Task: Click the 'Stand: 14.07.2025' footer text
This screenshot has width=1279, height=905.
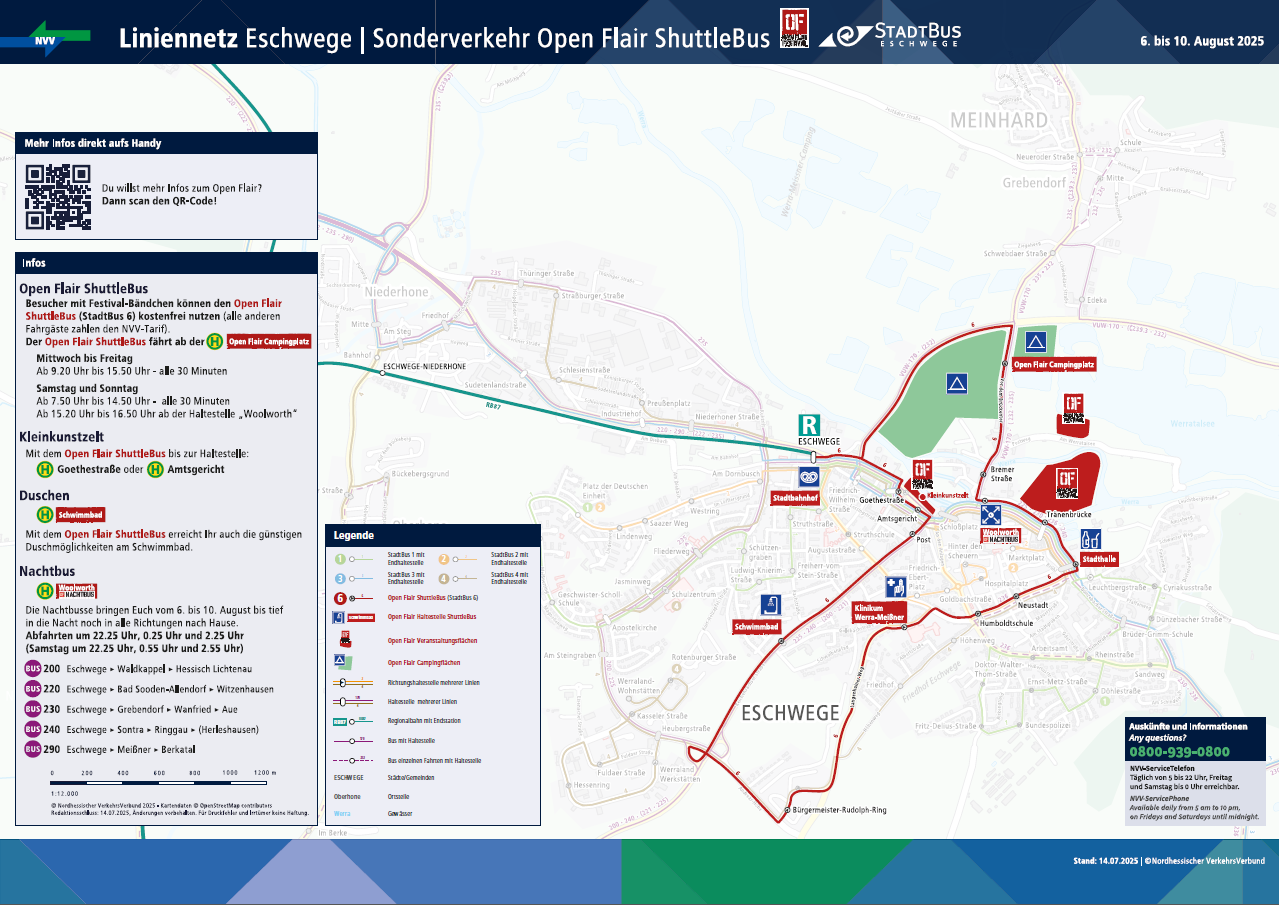Action: (x=1106, y=861)
